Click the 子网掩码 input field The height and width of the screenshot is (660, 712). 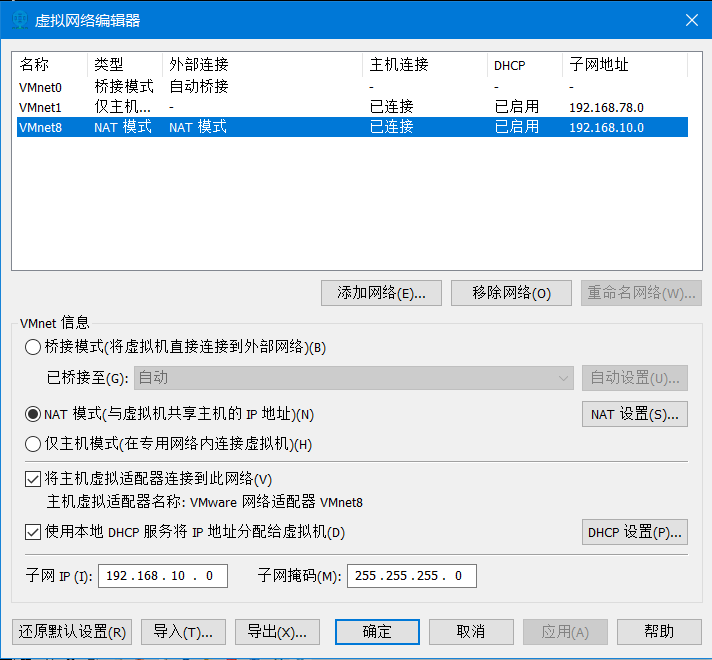coord(412,576)
